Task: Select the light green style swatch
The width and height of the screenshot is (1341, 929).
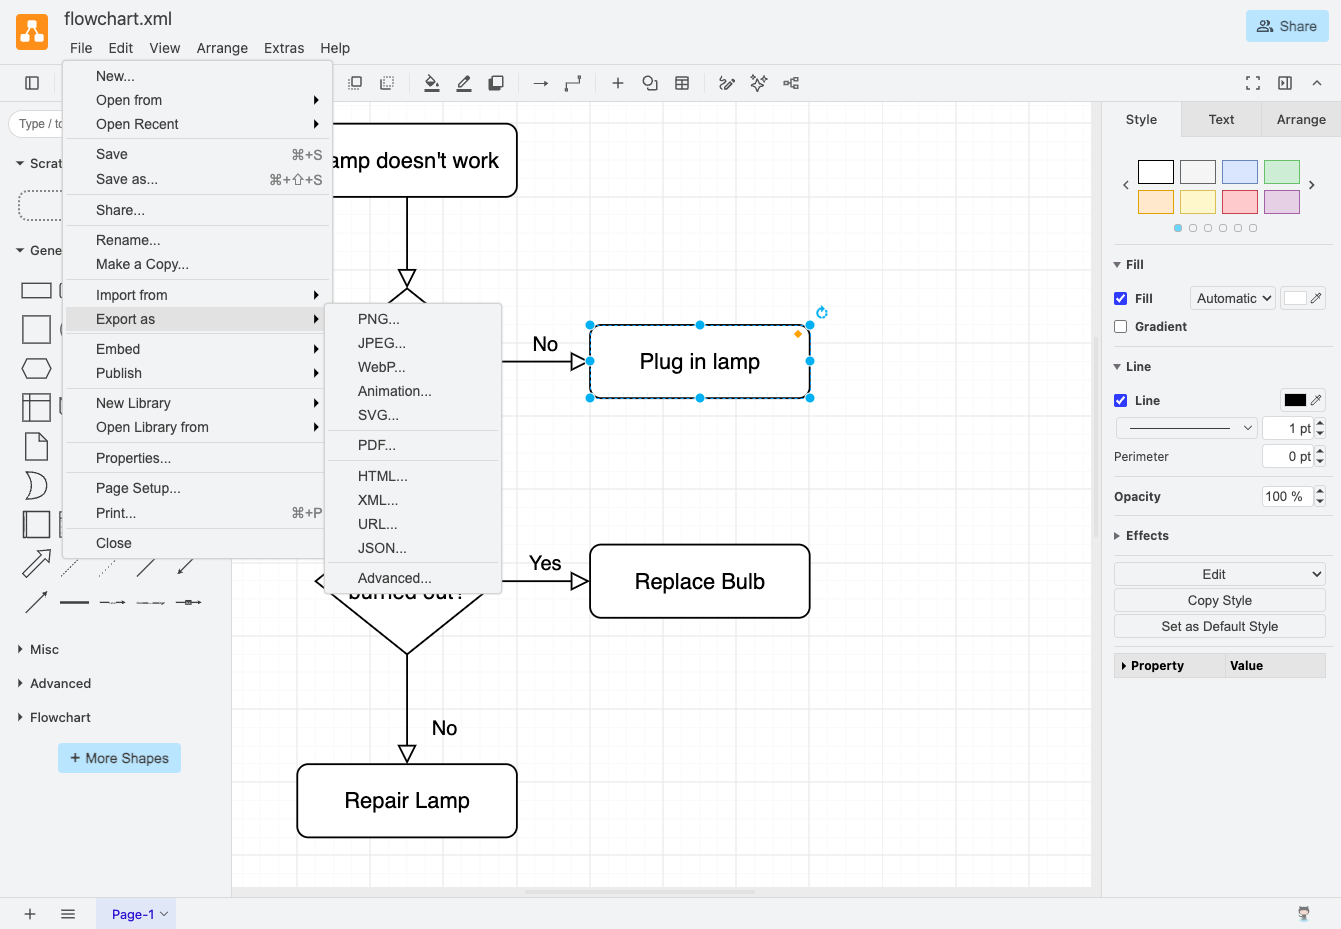Action: (1282, 172)
